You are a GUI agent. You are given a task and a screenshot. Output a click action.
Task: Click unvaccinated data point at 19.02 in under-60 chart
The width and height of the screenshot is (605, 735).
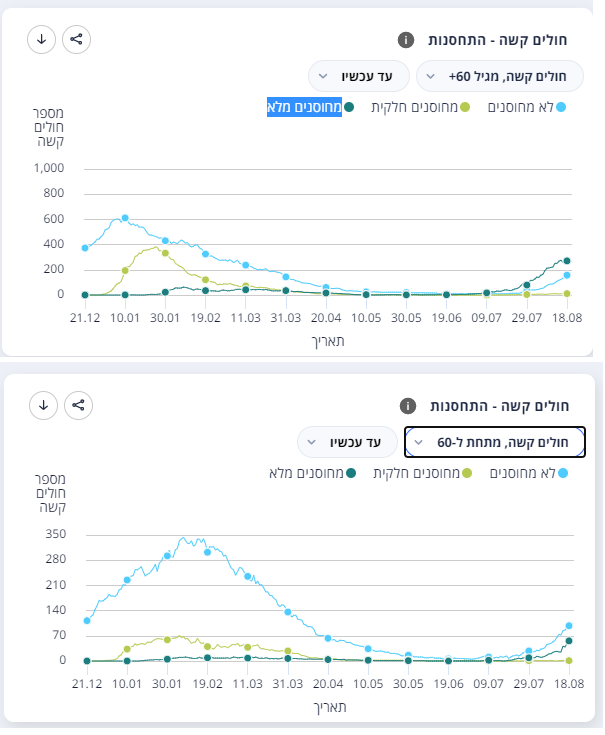[x=207, y=552]
